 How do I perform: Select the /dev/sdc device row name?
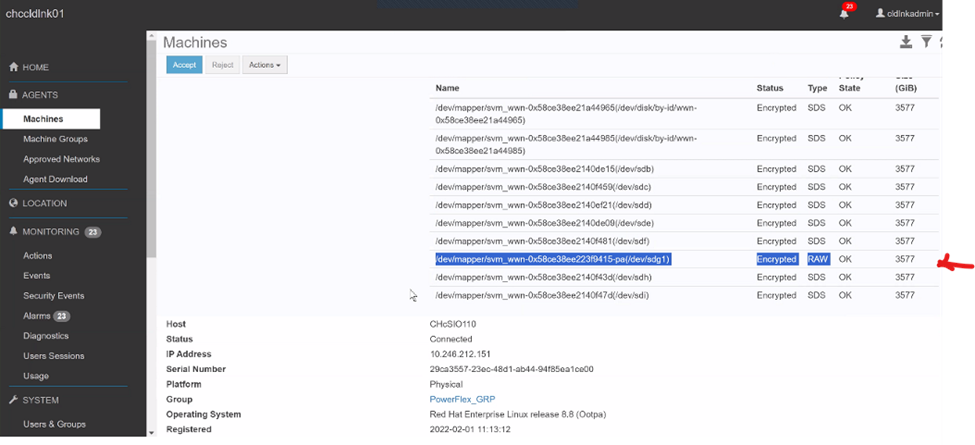[543, 187]
